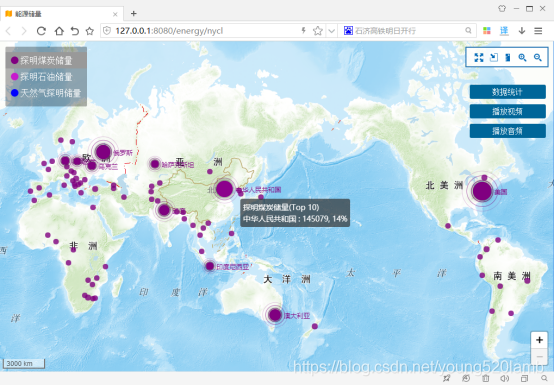The height and width of the screenshot is (386, 554).
Task: Click the full-extent arrows icon in map toolbar
Action: (479, 58)
